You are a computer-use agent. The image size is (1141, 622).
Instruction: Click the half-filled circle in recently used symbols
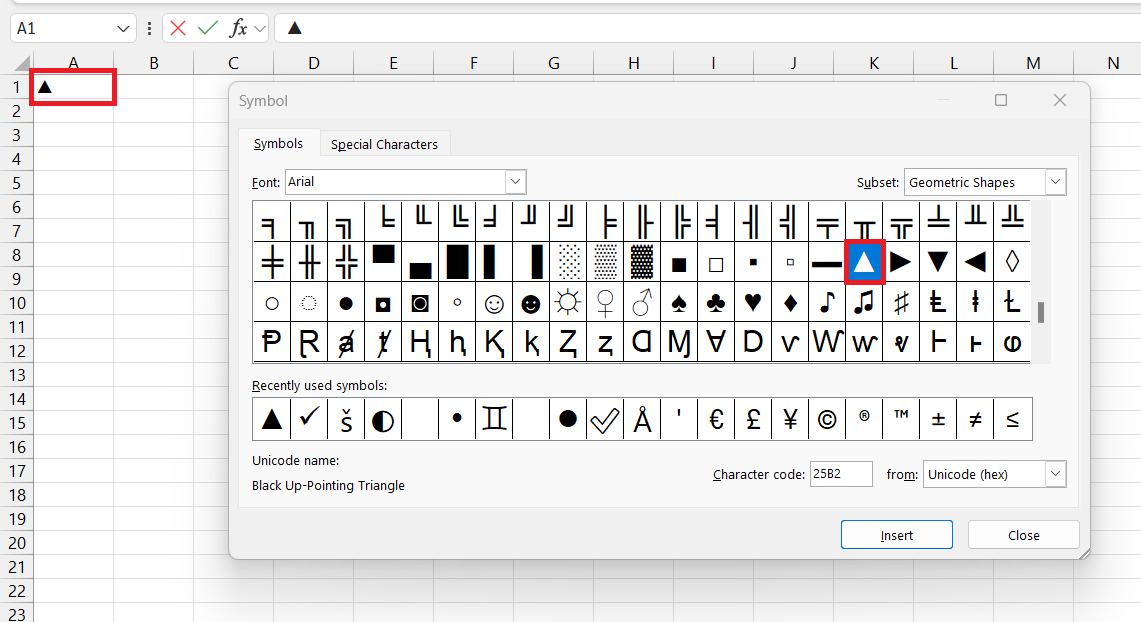383,418
